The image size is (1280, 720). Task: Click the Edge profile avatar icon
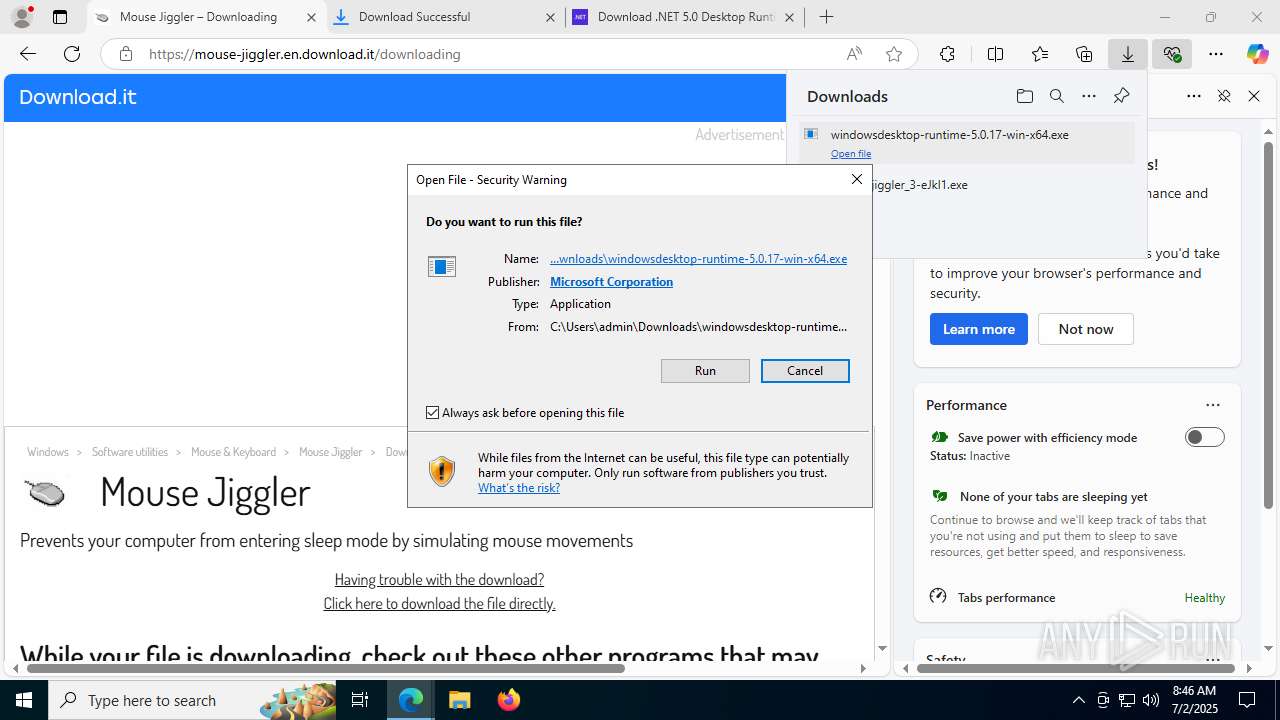pyautogui.click(x=23, y=16)
